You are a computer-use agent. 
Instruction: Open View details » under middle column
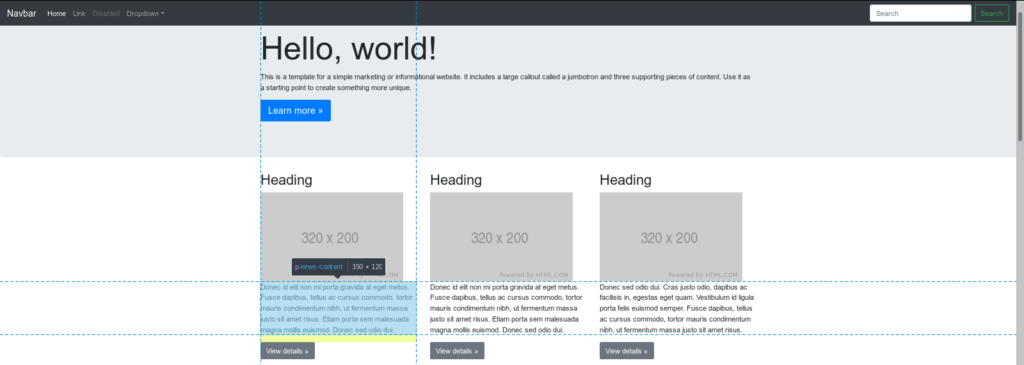[457, 351]
